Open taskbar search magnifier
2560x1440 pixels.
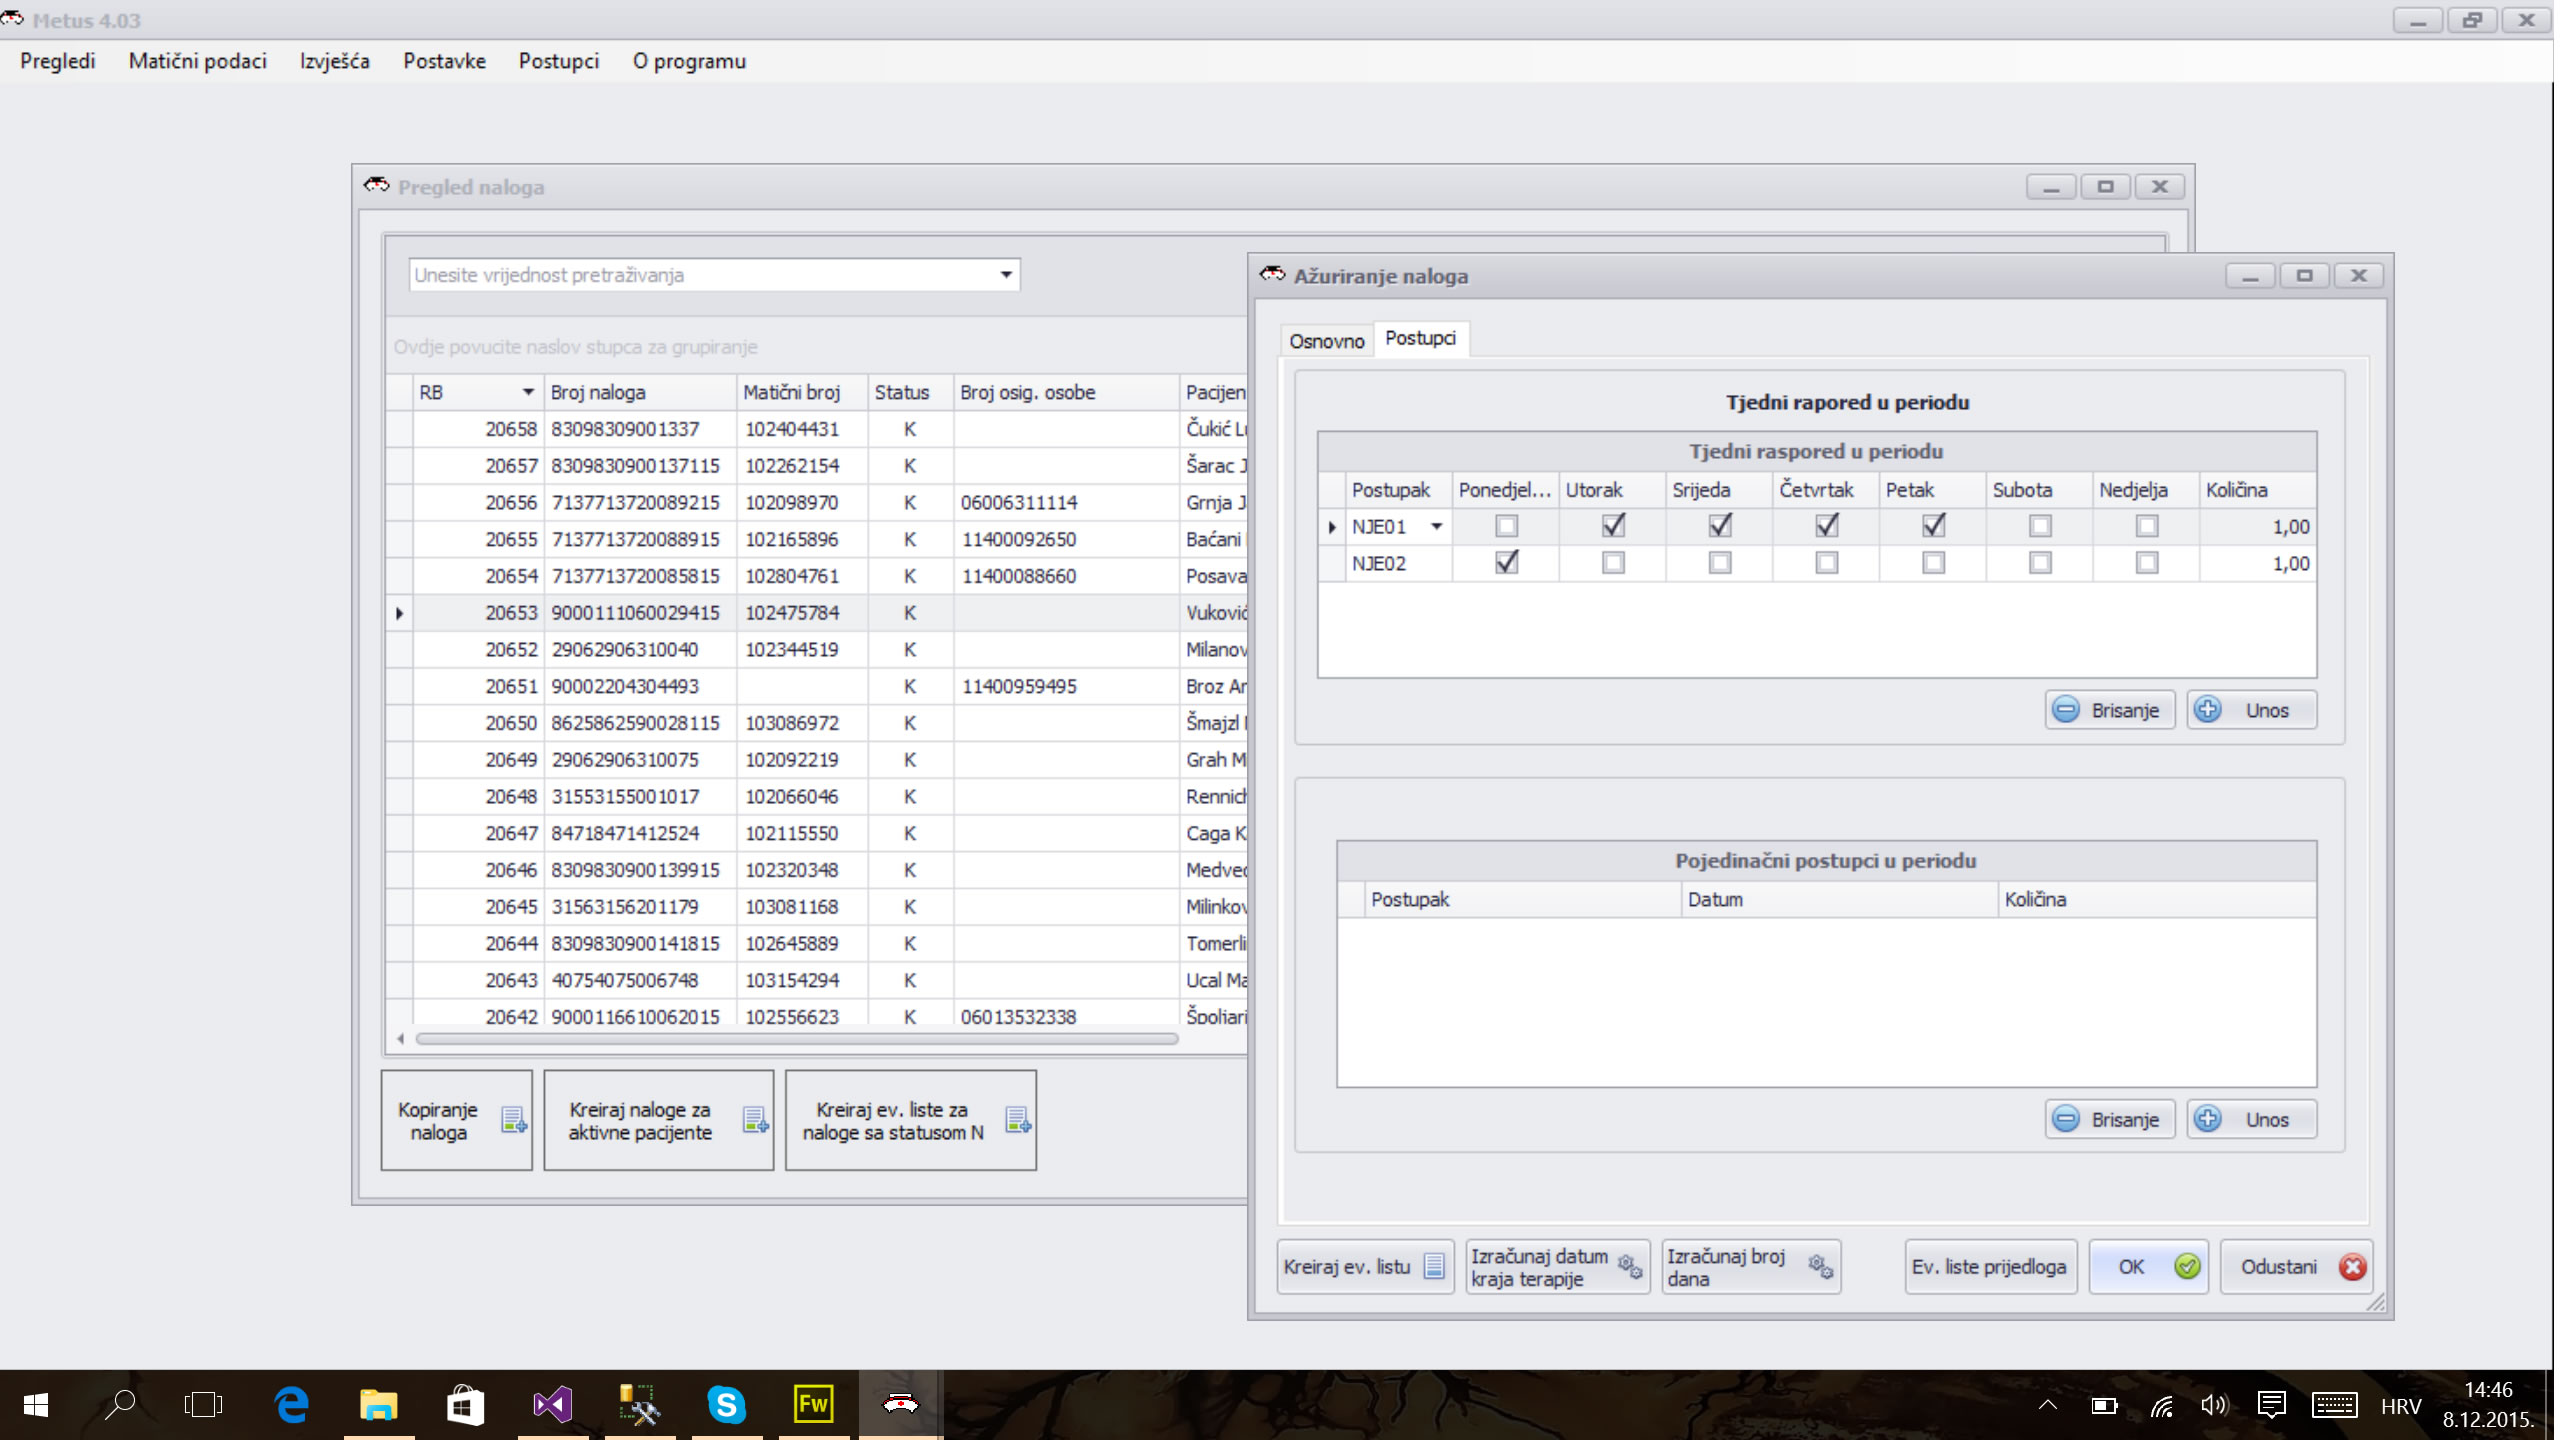click(x=120, y=1405)
